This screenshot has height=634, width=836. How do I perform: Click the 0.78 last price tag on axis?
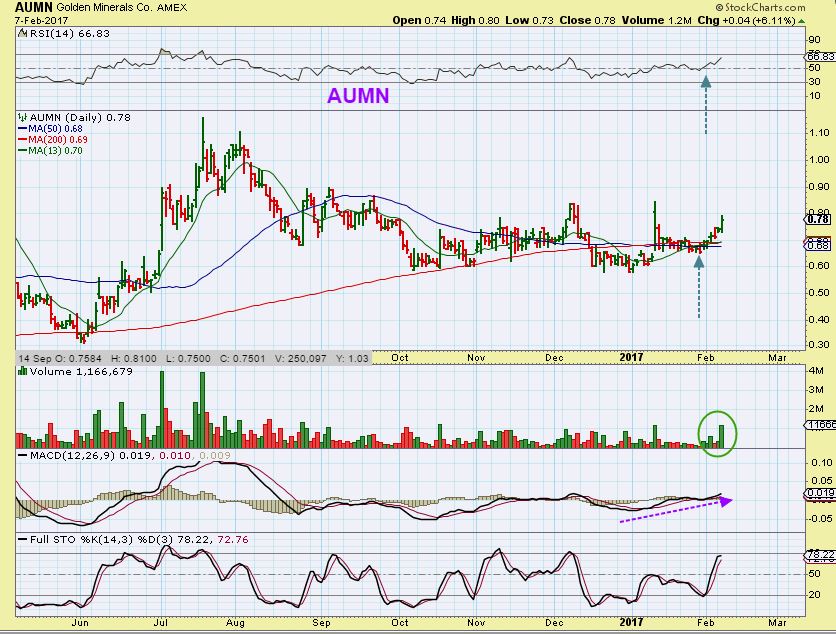(x=817, y=219)
